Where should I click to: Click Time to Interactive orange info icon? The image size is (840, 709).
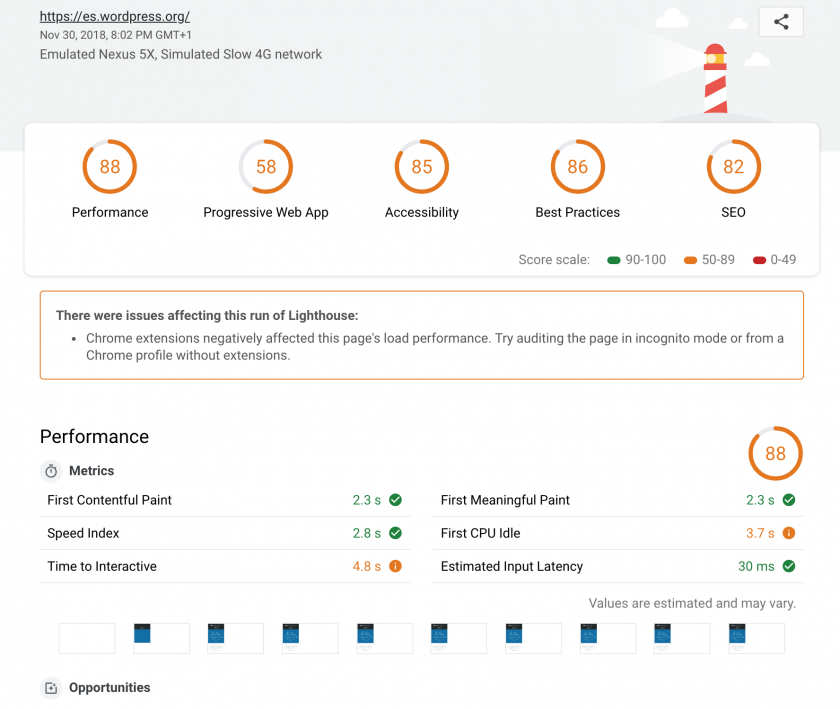pyautogui.click(x=395, y=567)
